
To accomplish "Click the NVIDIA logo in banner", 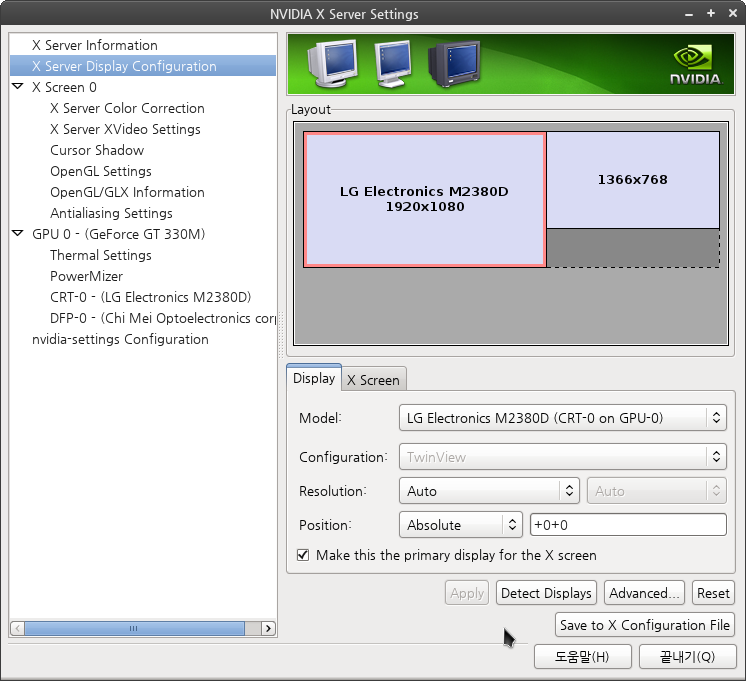I will pyautogui.click(x=696, y=65).
